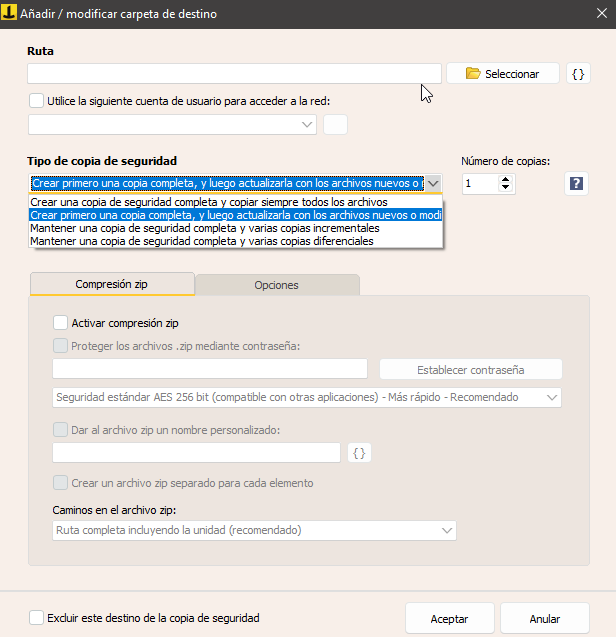Click the curly braces icon beside Seleccionar
This screenshot has width=616, height=637.
coord(578,73)
